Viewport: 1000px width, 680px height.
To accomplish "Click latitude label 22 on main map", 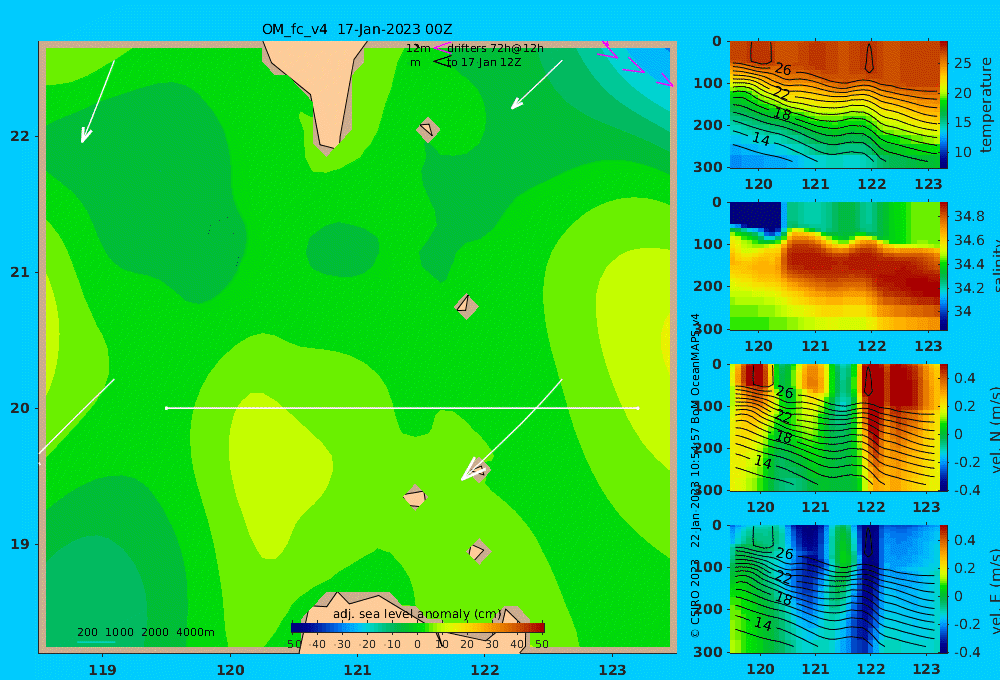I will 20,136.
